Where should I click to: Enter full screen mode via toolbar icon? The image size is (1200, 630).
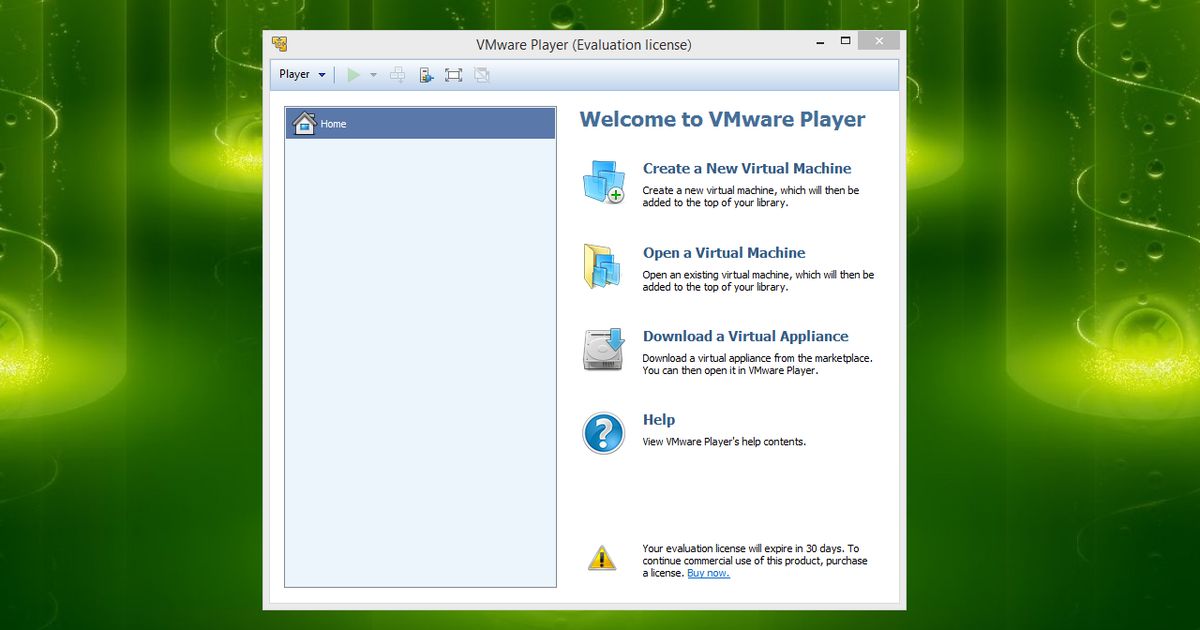click(453, 75)
